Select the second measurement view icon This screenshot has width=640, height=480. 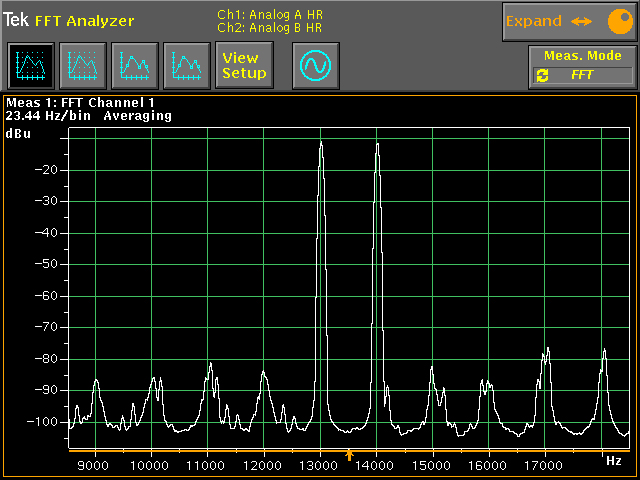[82, 66]
